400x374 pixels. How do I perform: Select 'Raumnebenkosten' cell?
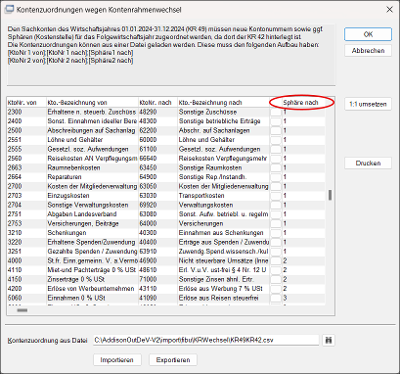(x=74, y=168)
